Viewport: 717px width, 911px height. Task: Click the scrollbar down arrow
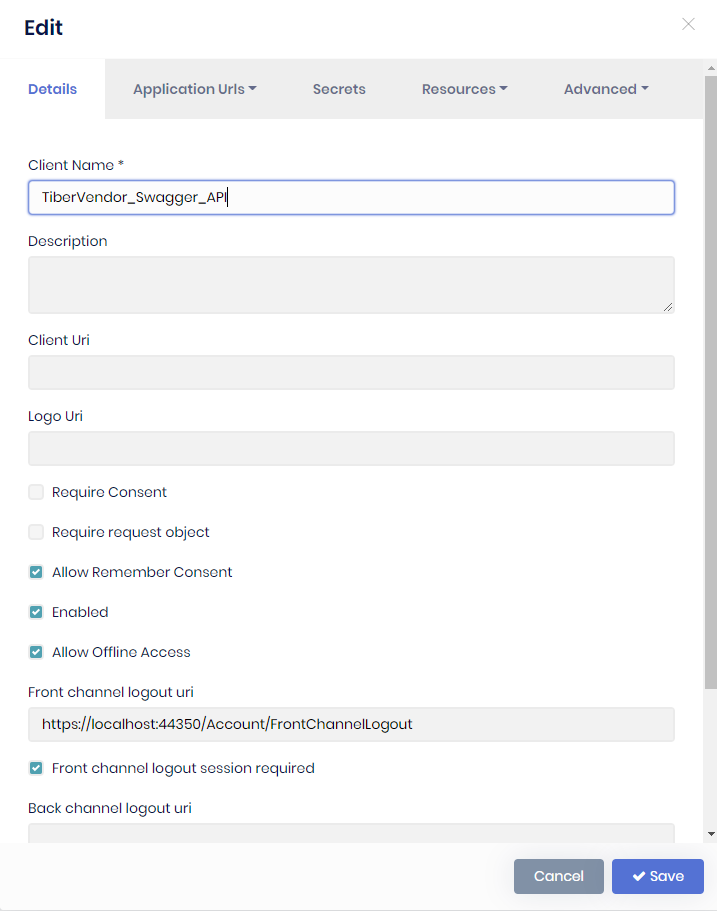click(x=710, y=833)
